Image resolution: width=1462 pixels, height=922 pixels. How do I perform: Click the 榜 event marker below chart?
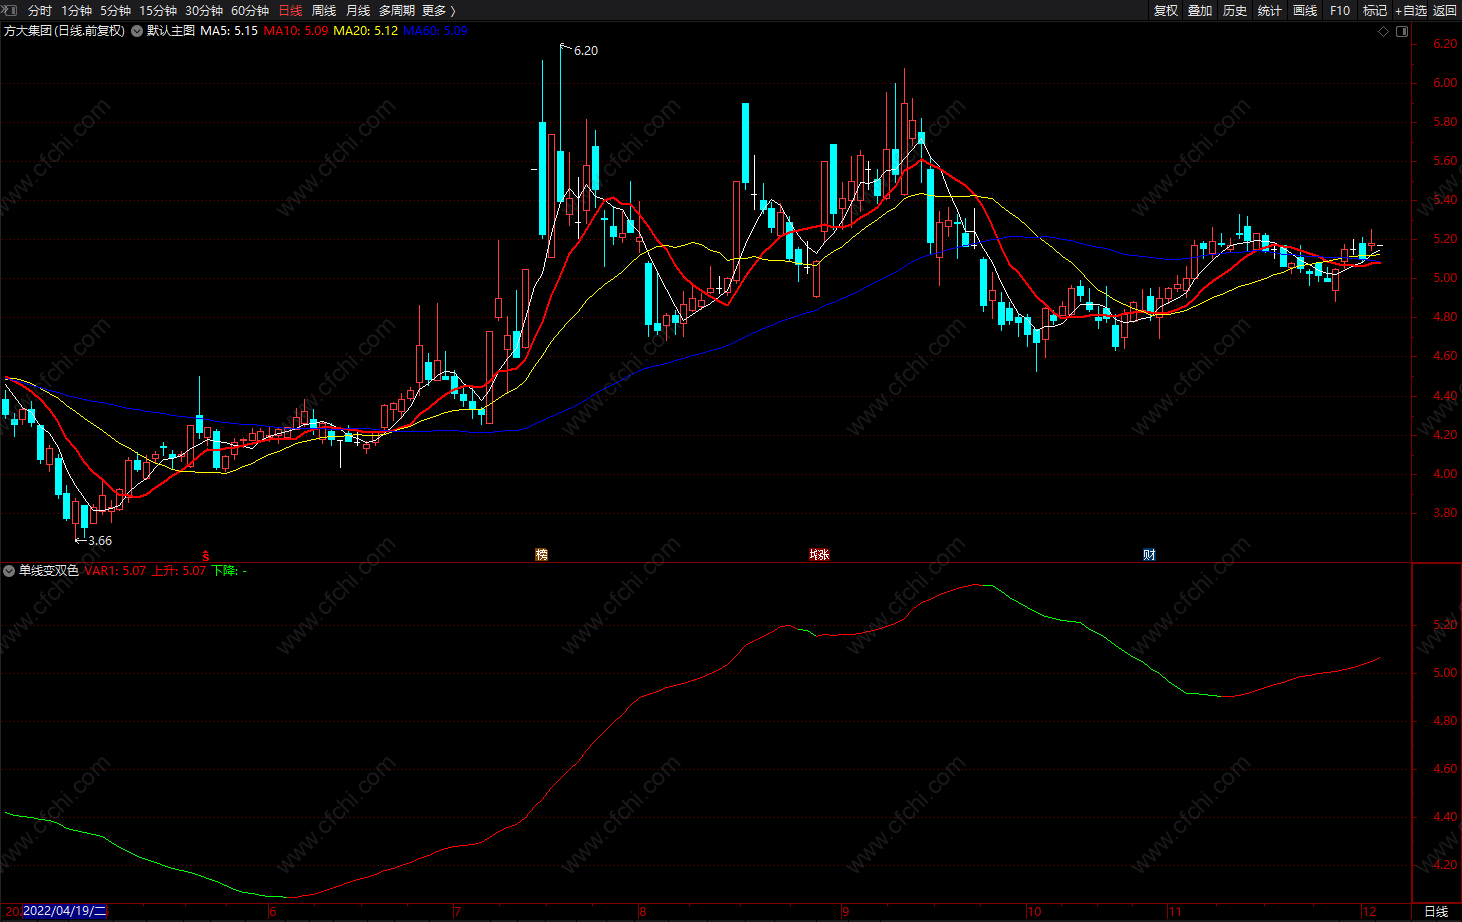(541, 555)
